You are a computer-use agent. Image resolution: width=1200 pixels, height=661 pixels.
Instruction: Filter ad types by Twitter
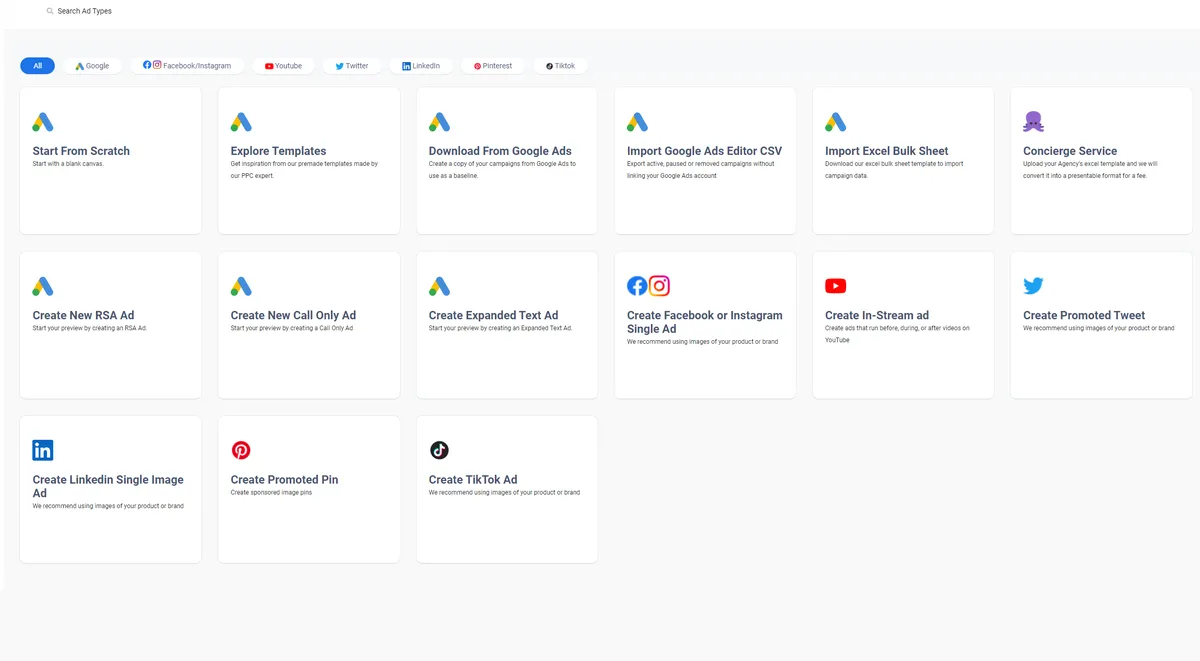352,66
